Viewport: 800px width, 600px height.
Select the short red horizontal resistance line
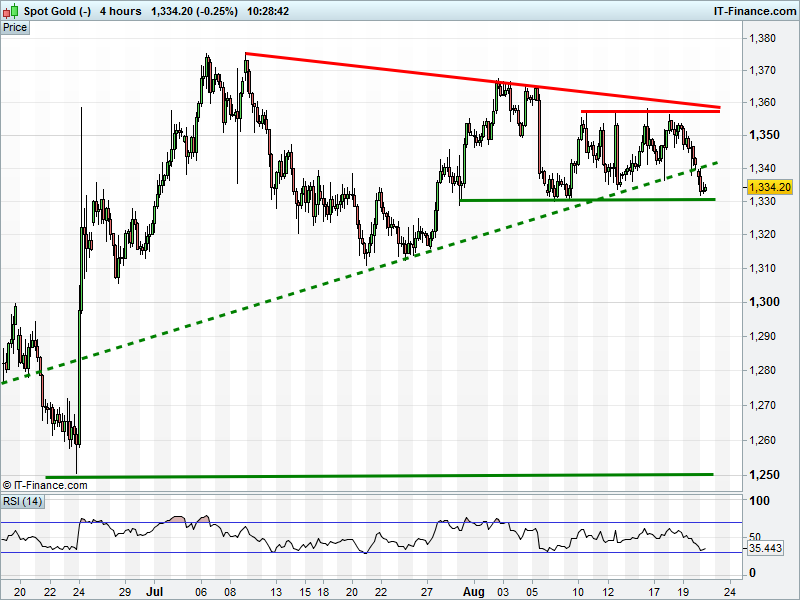click(x=651, y=111)
